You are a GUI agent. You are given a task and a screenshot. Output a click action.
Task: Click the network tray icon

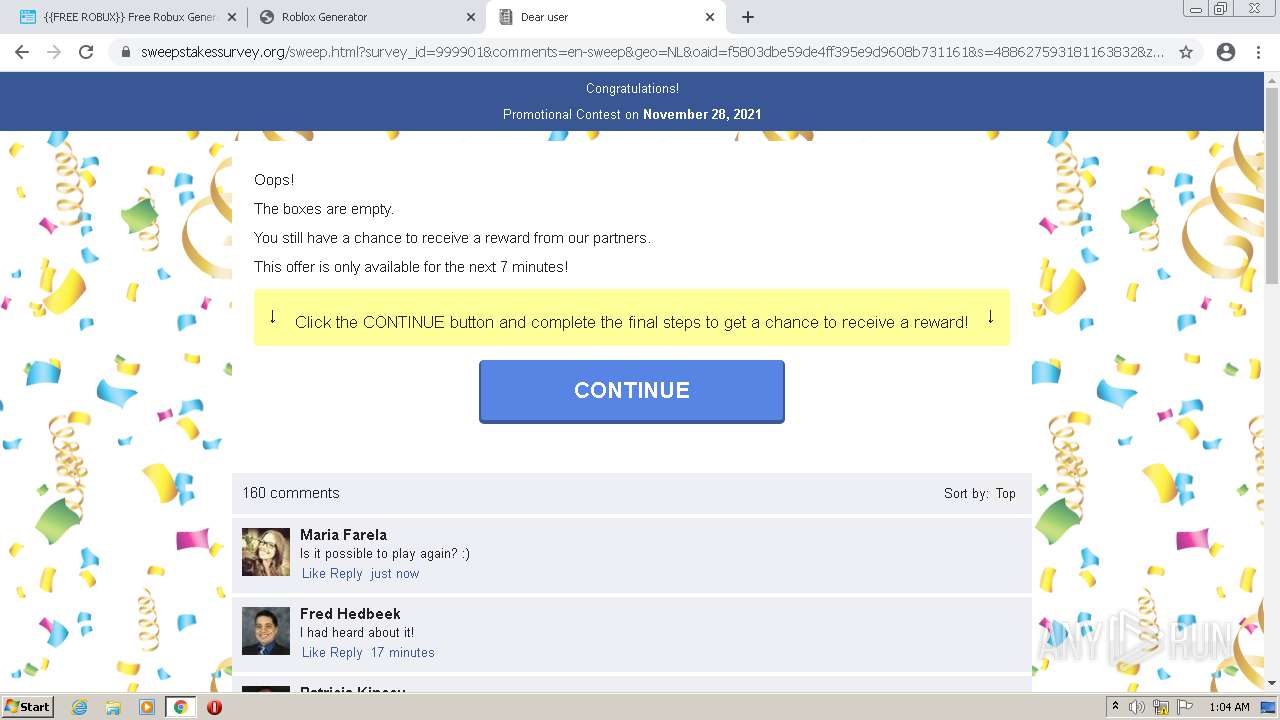pyautogui.click(x=1161, y=707)
